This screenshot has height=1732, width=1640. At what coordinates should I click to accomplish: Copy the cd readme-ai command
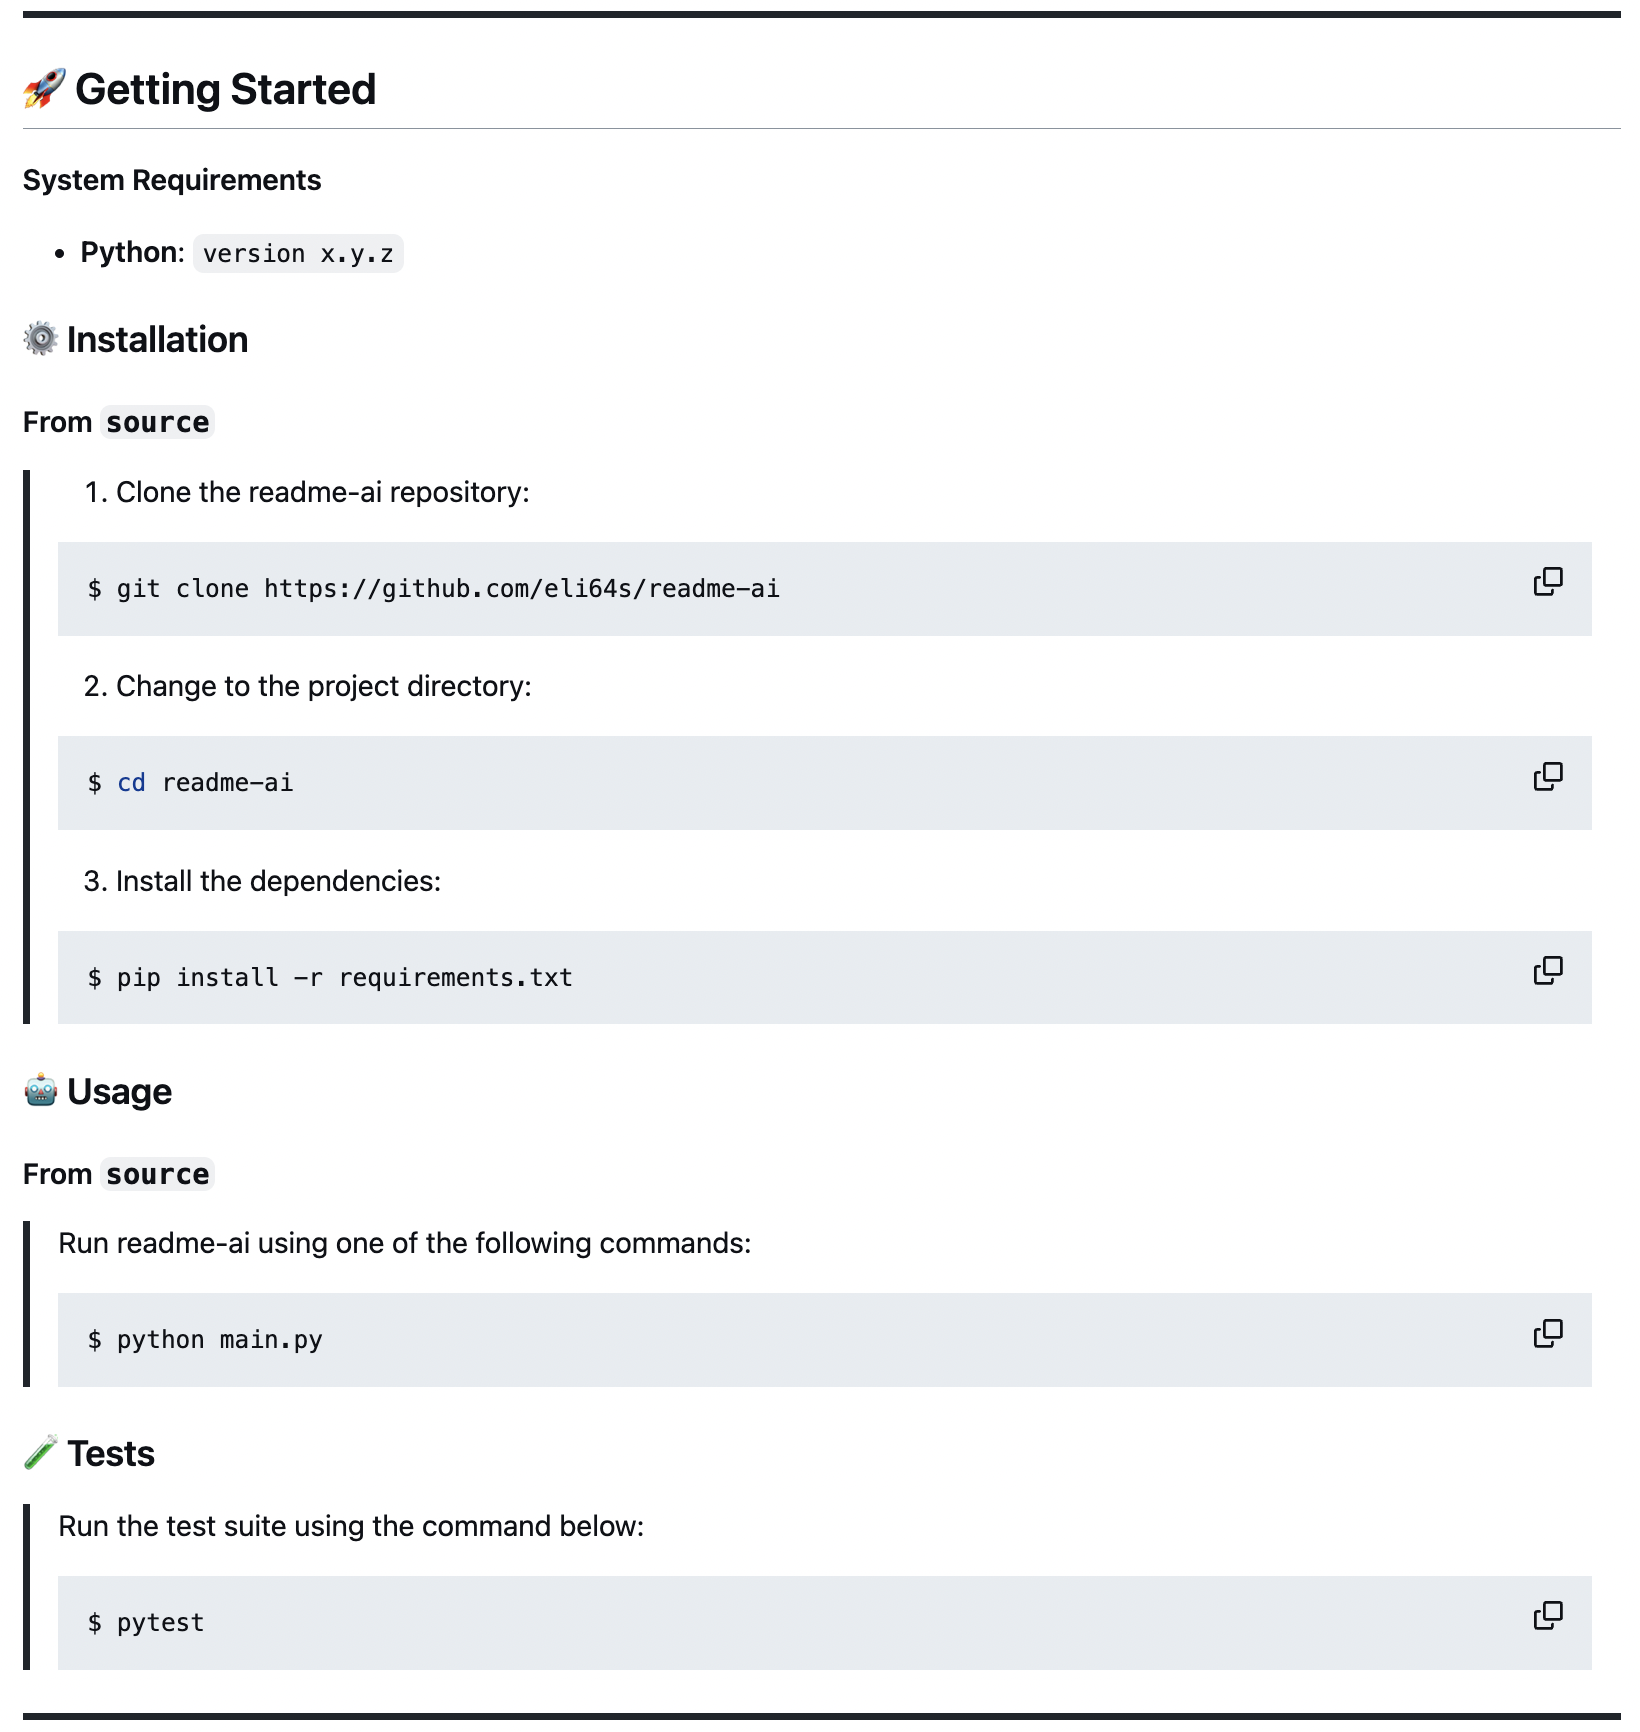(1548, 776)
